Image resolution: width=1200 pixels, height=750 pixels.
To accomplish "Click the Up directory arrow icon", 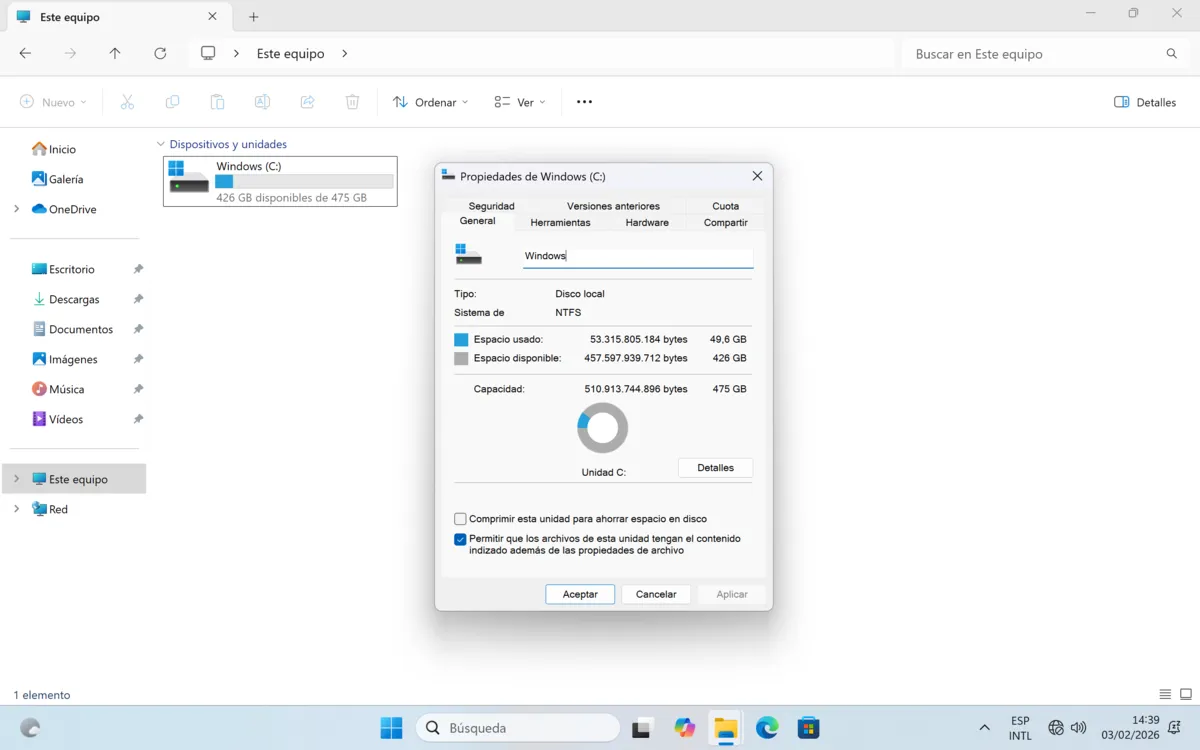I will (x=115, y=54).
